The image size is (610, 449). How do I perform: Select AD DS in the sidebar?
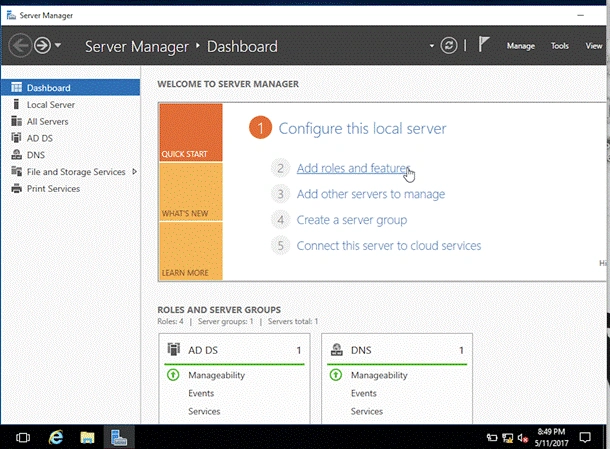point(70,138)
